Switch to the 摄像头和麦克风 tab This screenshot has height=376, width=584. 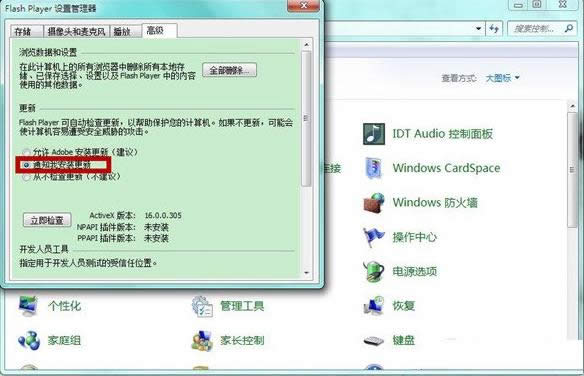[x=77, y=31]
